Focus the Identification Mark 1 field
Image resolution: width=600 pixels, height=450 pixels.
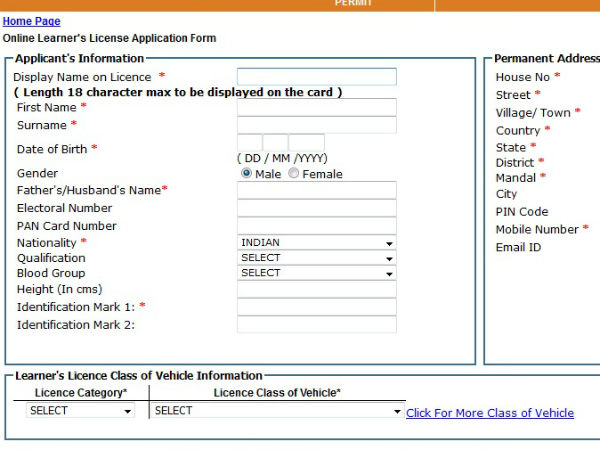coord(316,306)
